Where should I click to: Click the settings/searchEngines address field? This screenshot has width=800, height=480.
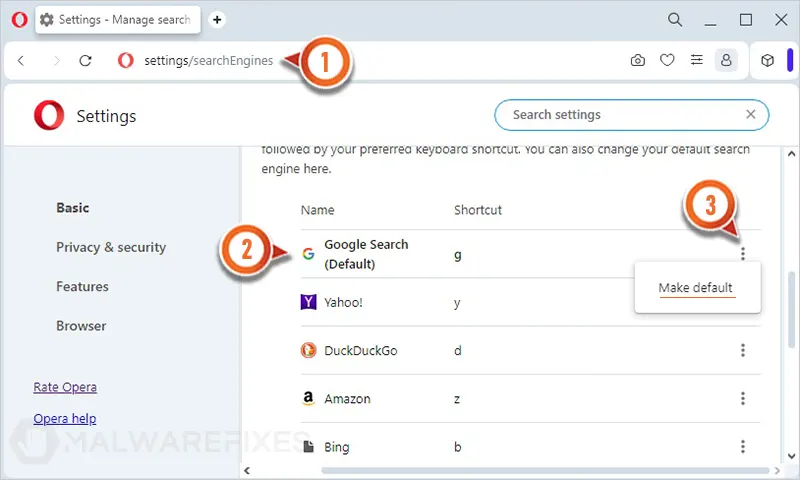point(208,61)
